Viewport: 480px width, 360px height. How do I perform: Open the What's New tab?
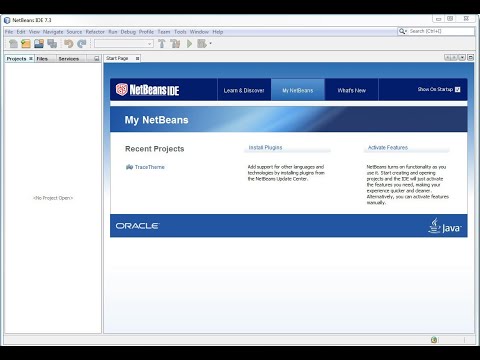(352, 90)
